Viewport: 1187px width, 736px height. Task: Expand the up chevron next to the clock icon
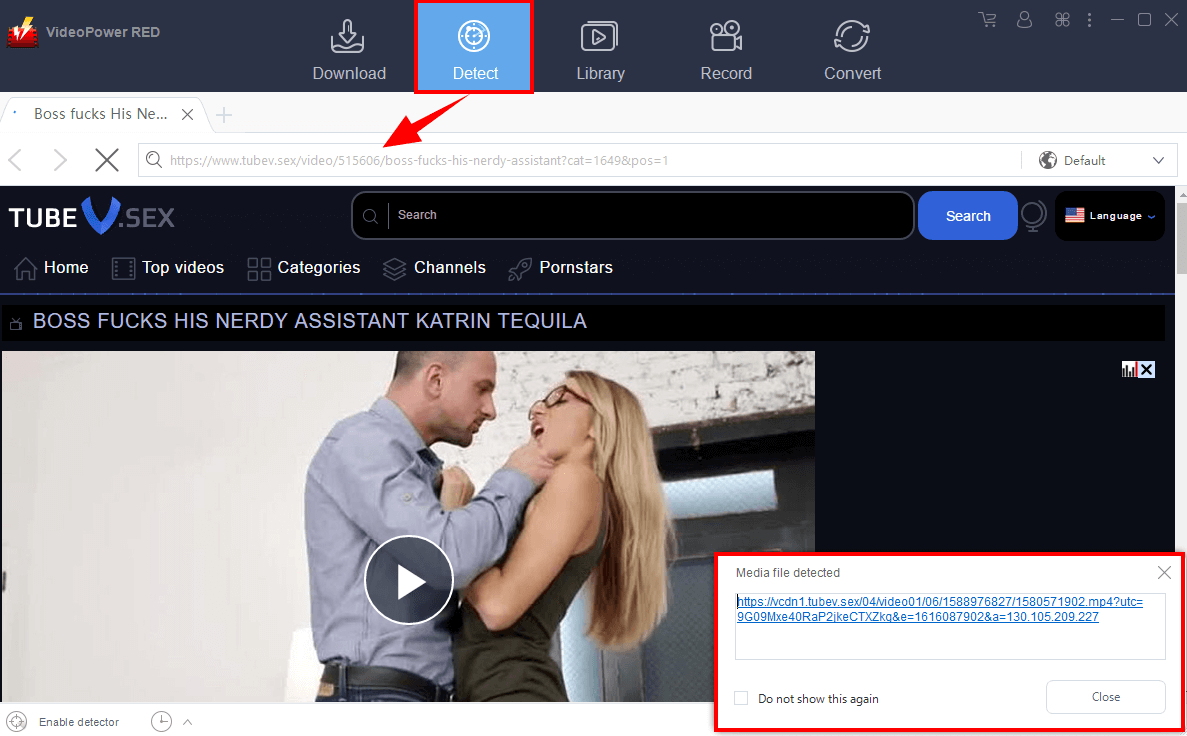coord(188,722)
